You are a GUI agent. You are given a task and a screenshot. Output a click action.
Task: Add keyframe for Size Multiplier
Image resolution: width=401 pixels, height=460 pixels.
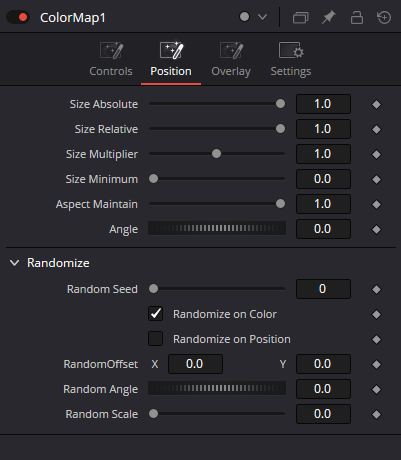(x=376, y=154)
